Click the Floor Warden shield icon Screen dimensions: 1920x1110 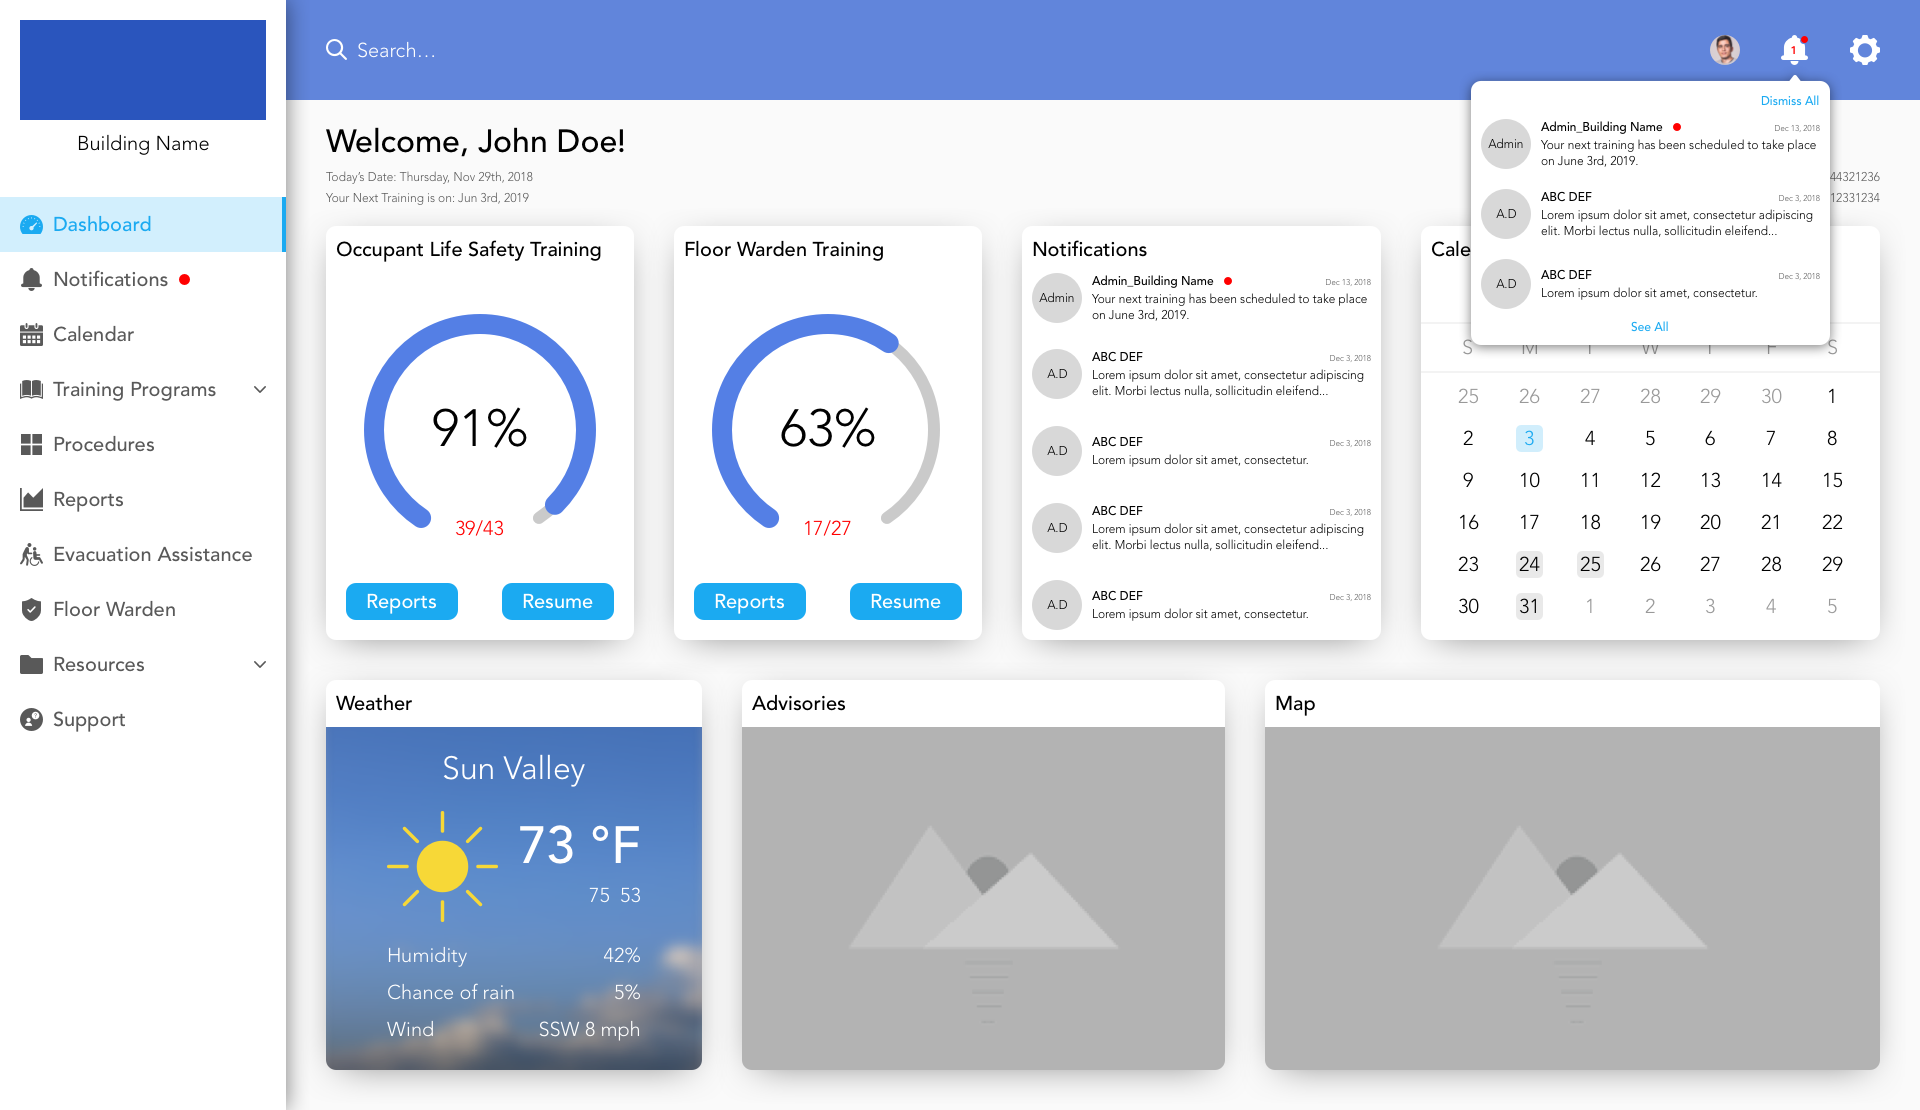click(x=32, y=610)
